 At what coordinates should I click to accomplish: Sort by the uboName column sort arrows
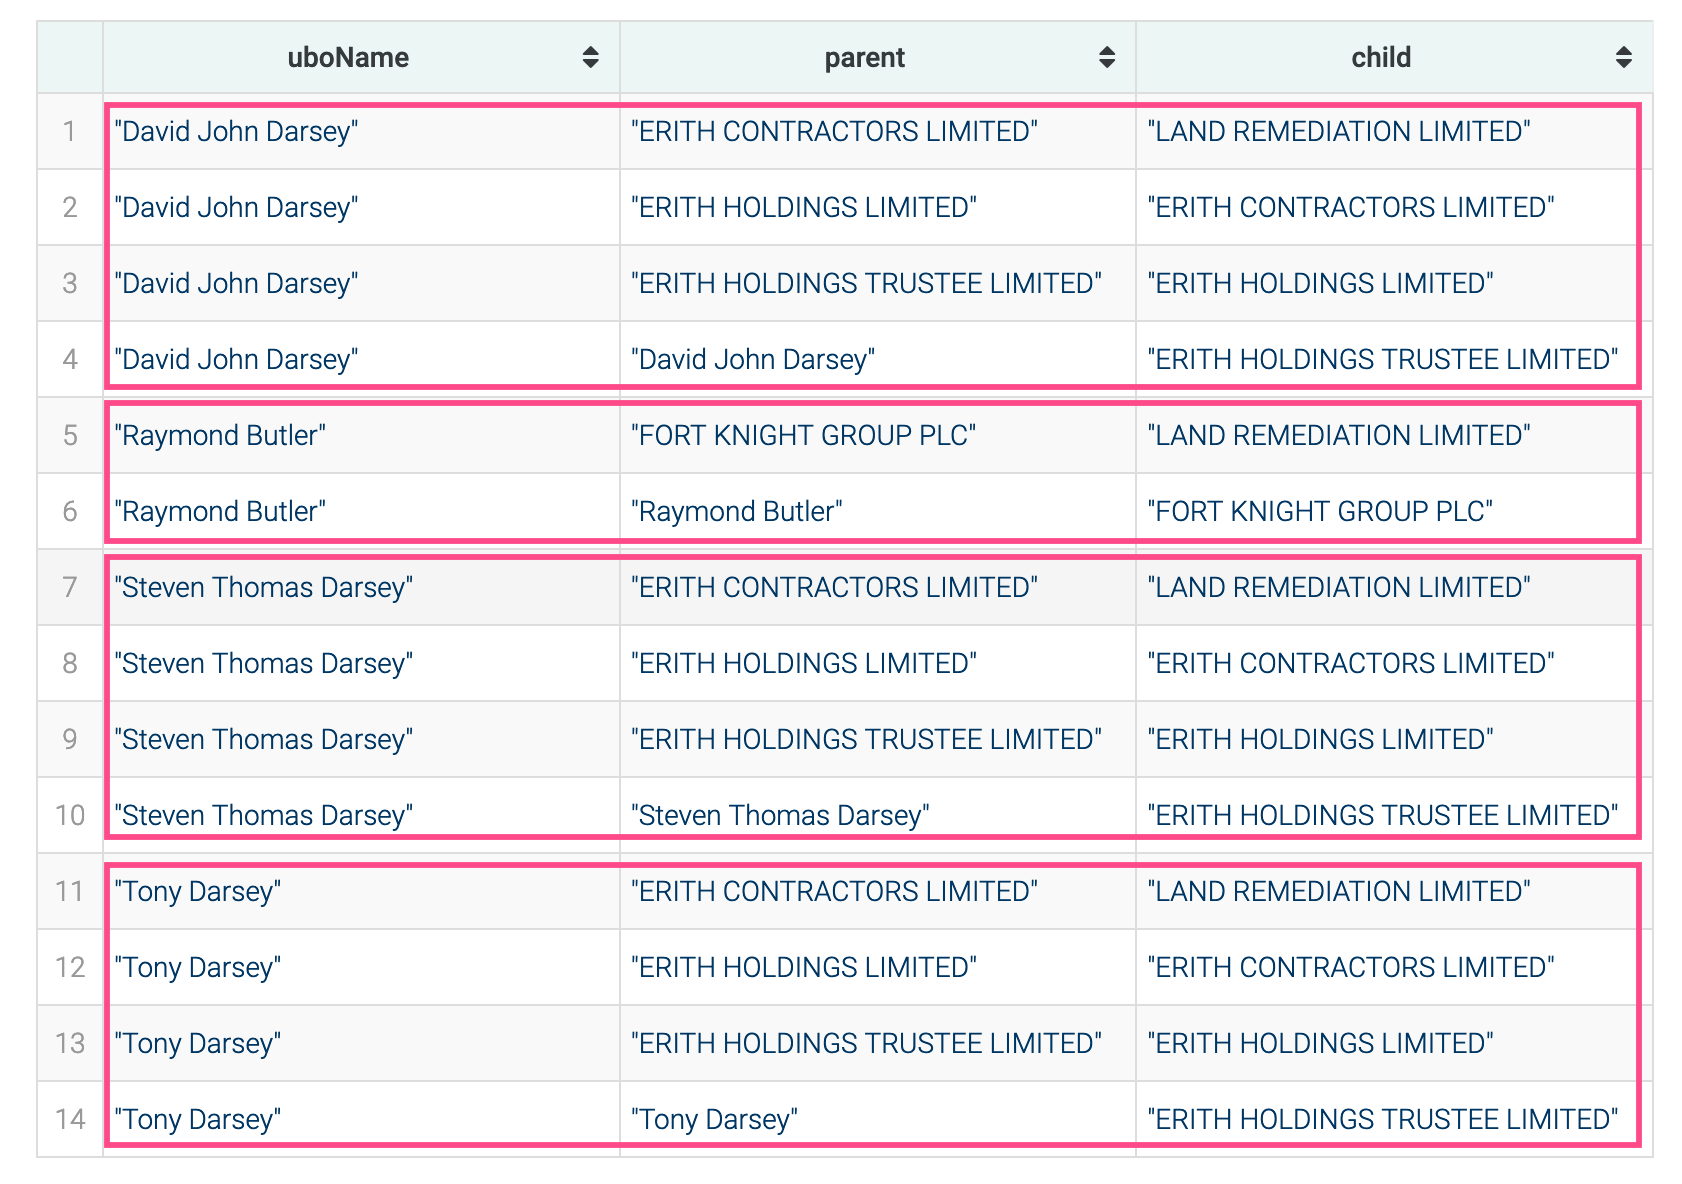590,58
